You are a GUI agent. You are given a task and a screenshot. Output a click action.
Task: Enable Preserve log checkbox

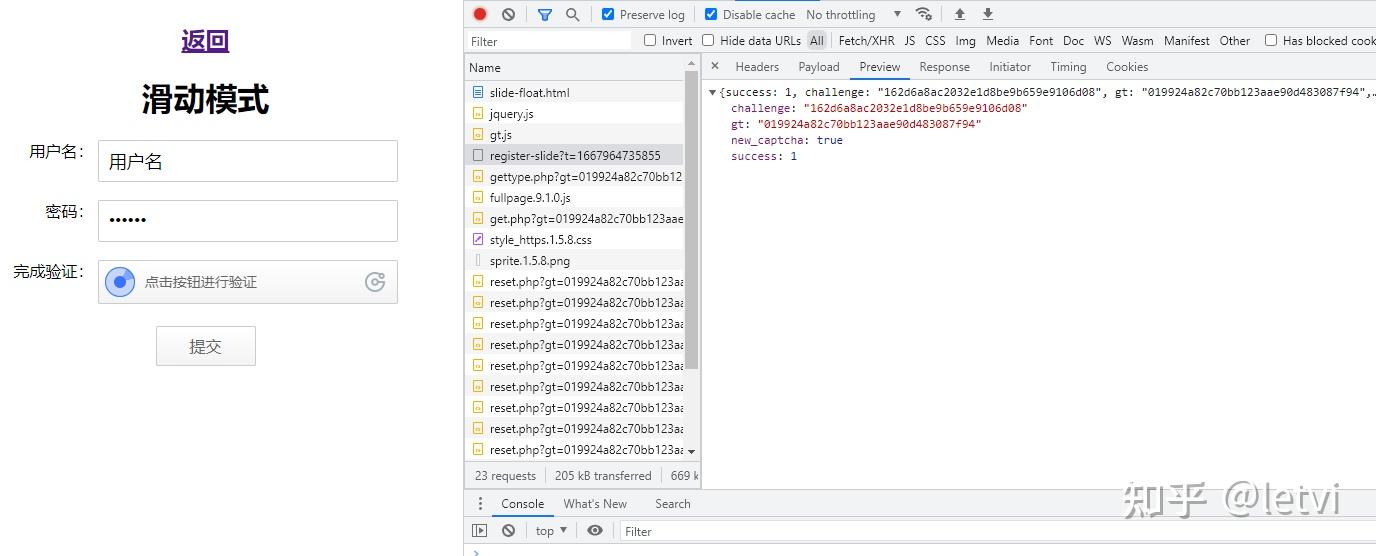[608, 14]
